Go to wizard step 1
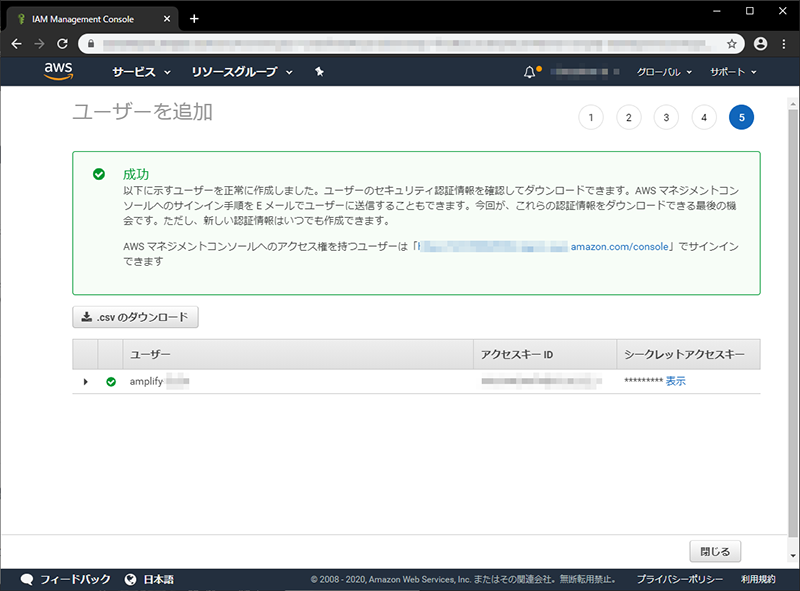Viewport: 800px width, 591px height. (x=591, y=117)
